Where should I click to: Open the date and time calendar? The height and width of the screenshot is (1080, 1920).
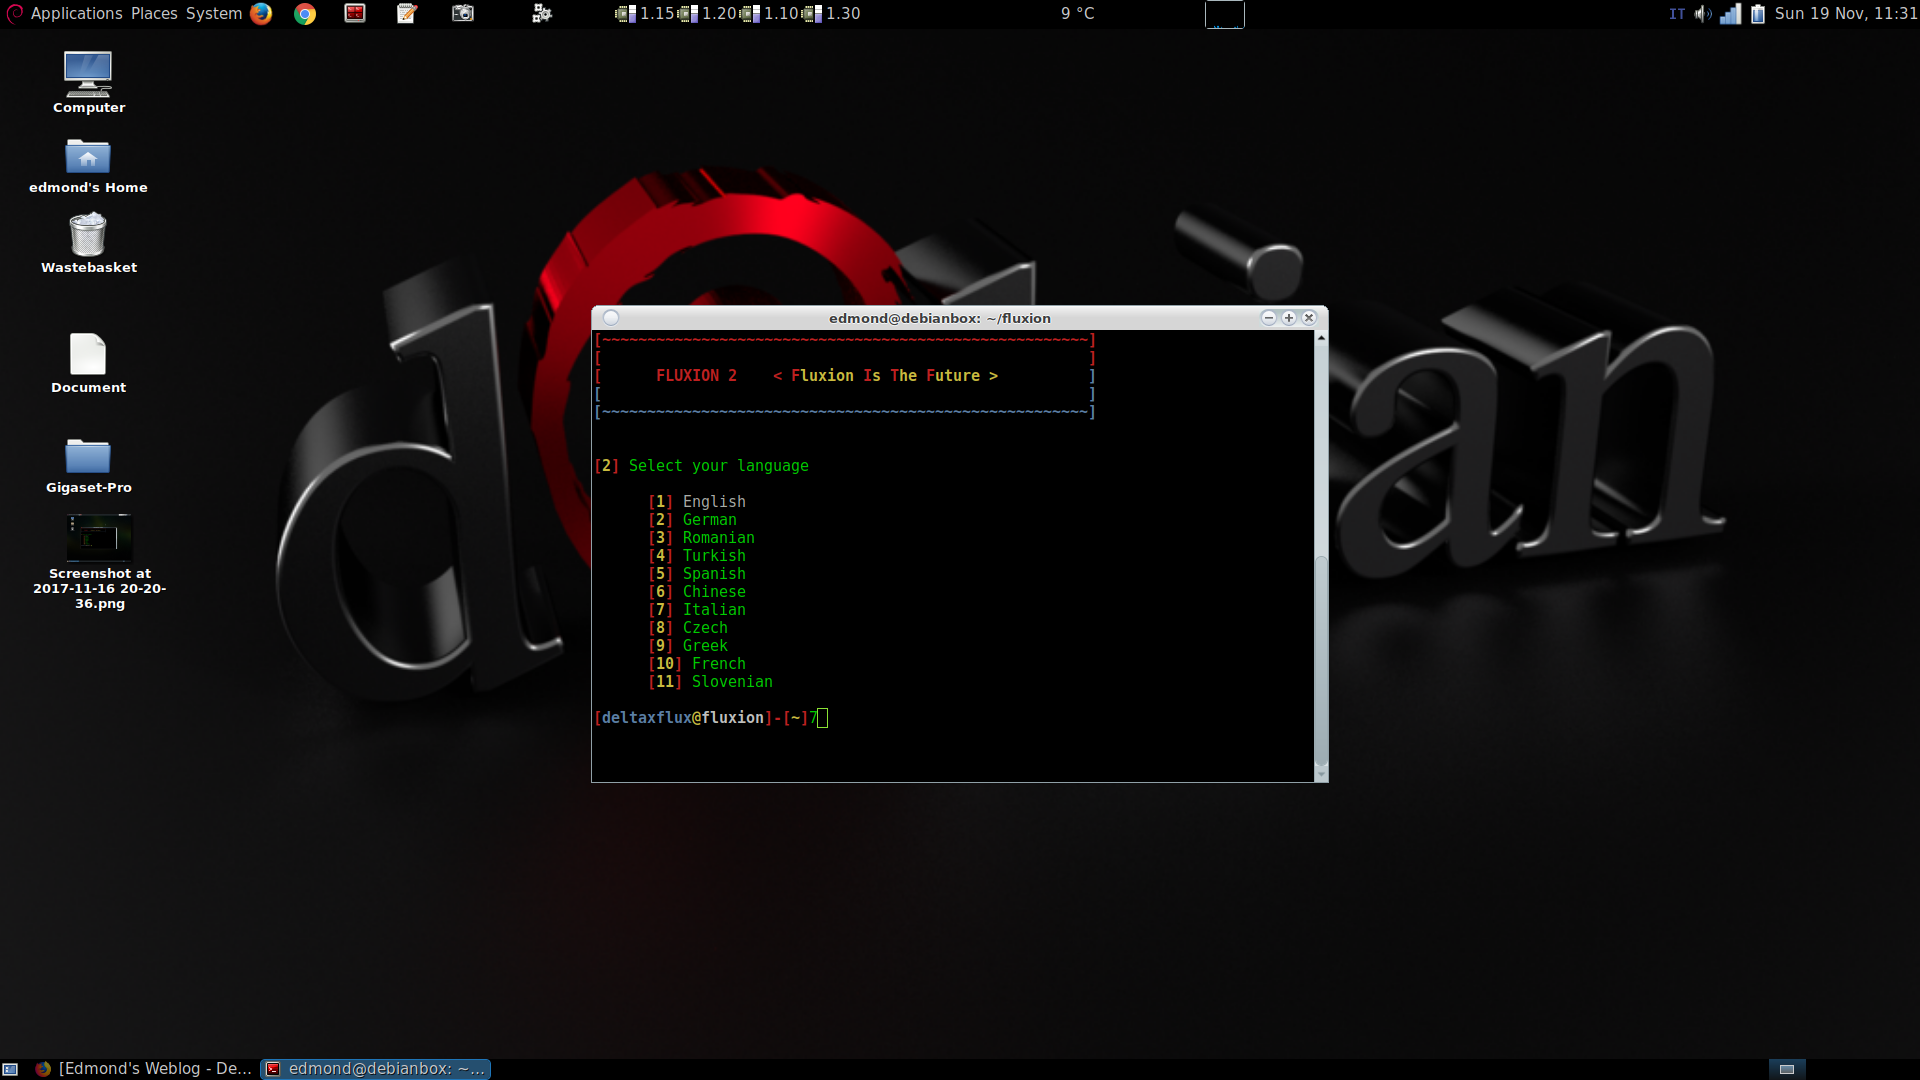coord(1845,13)
